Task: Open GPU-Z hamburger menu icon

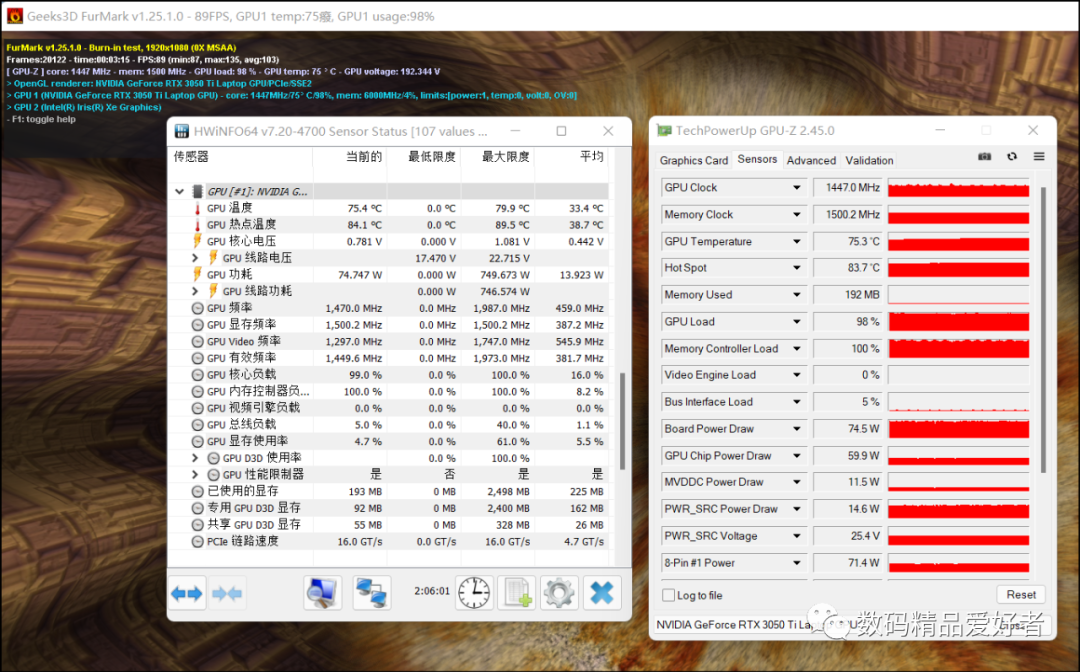Action: (1039, 157)
